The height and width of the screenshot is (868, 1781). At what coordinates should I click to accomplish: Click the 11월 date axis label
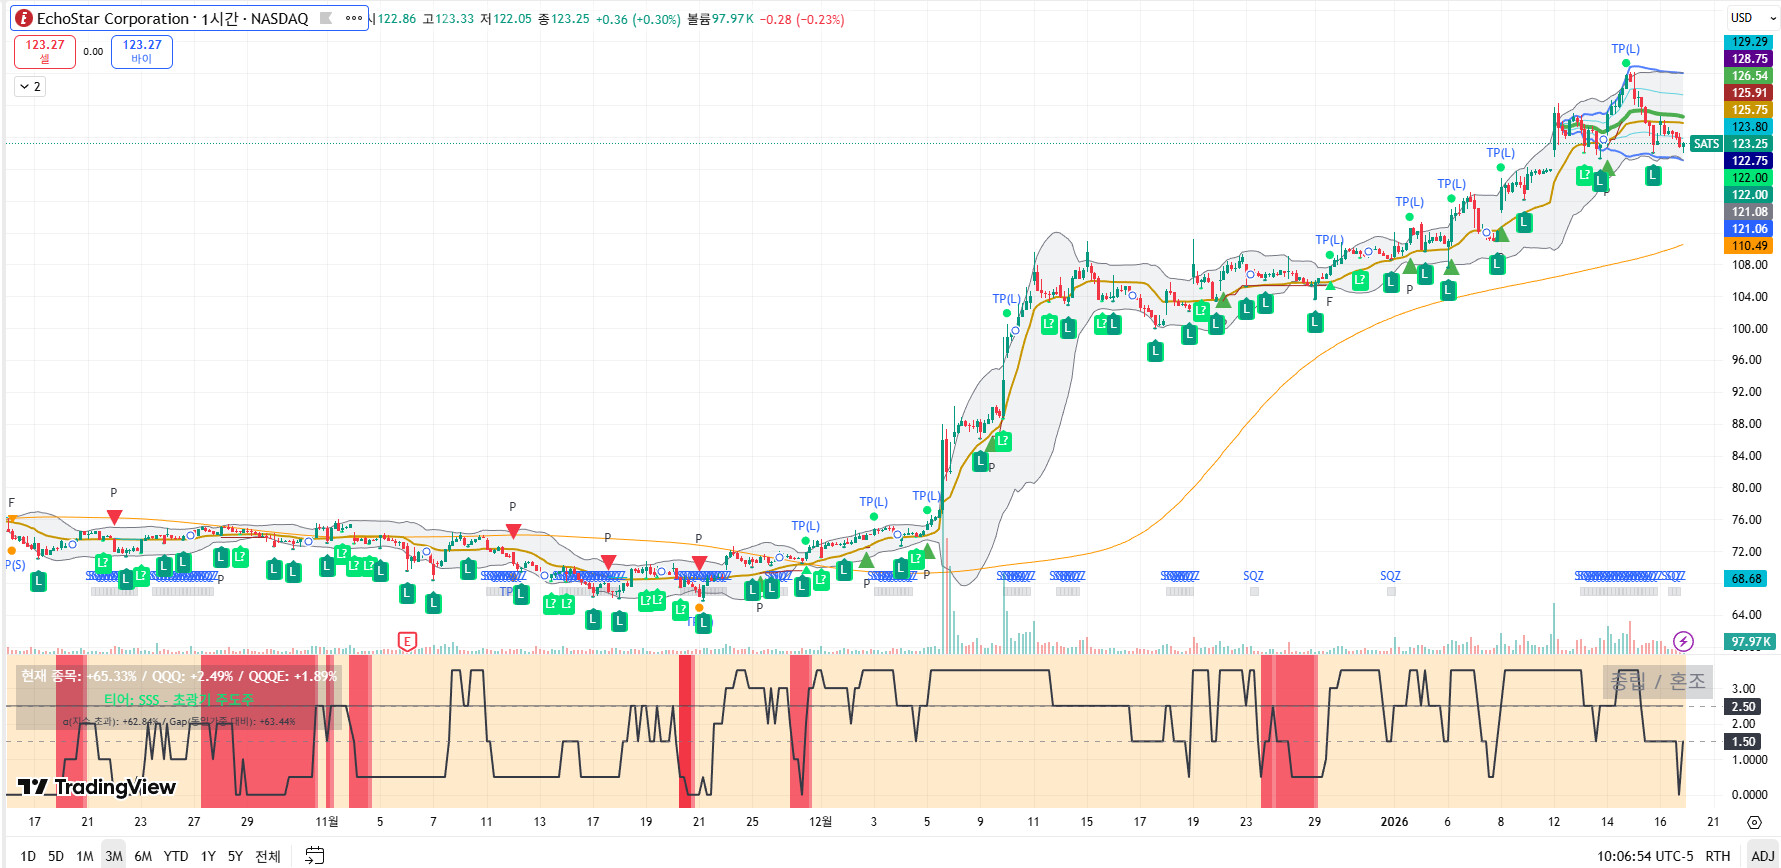coord(327,822)
